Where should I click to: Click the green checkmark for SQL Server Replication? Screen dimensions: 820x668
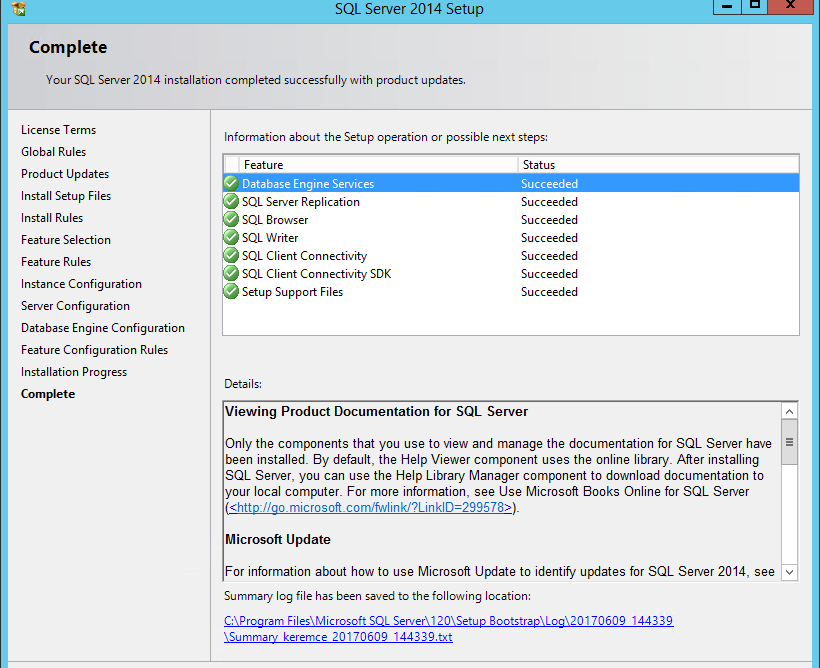[x=230, y=201]
